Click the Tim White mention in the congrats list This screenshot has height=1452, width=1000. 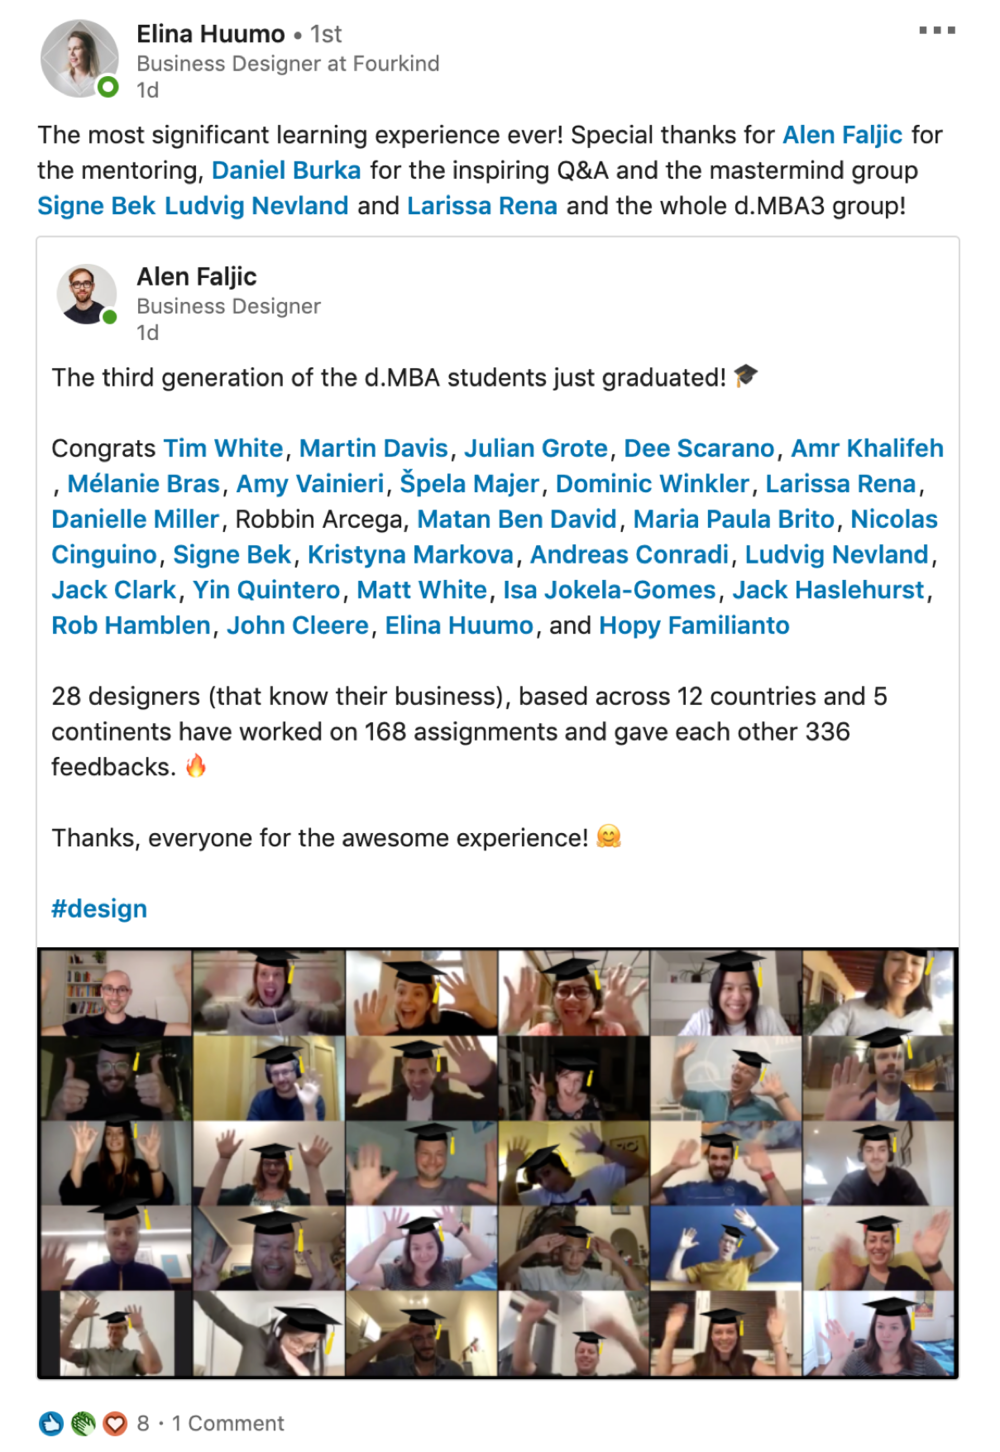point(221,448)
